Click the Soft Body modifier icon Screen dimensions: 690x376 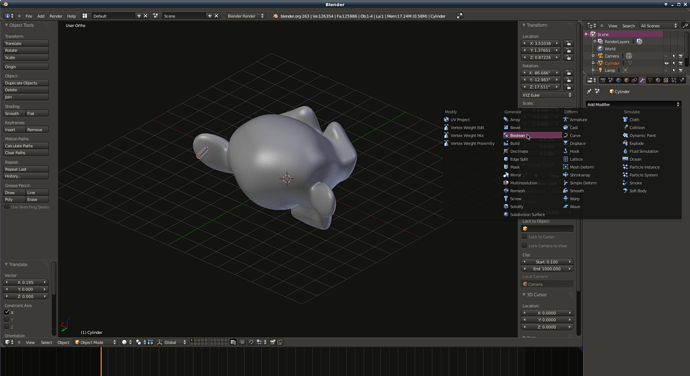625,191
